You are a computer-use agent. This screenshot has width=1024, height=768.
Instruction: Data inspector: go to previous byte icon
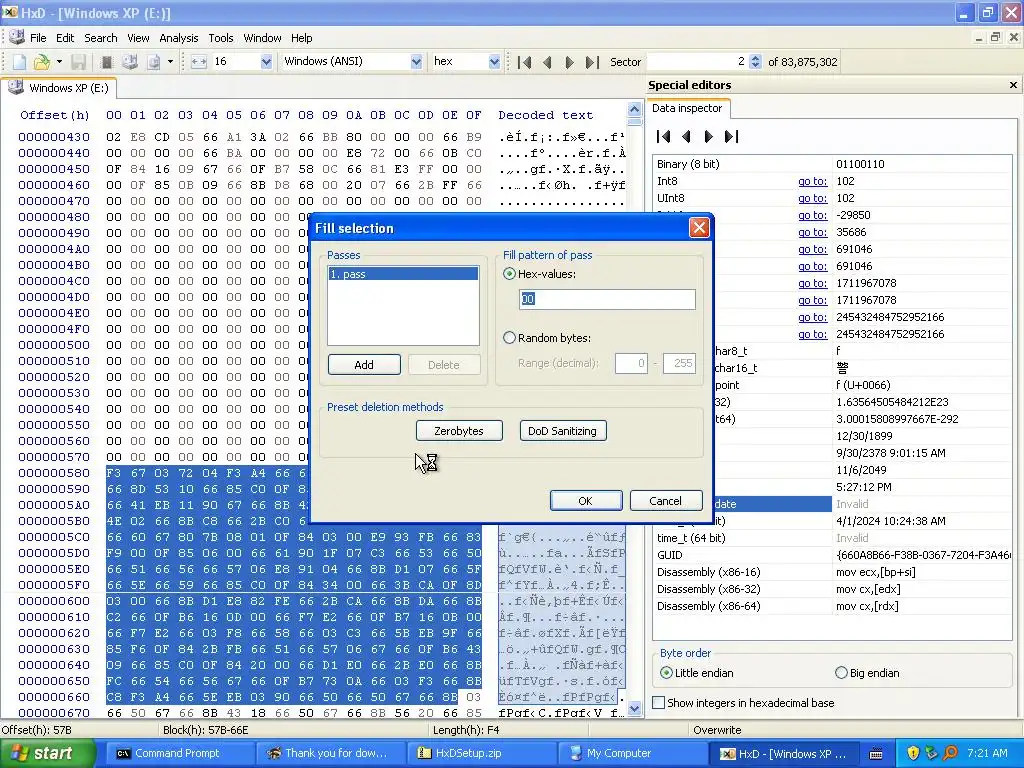click(686, 136)
